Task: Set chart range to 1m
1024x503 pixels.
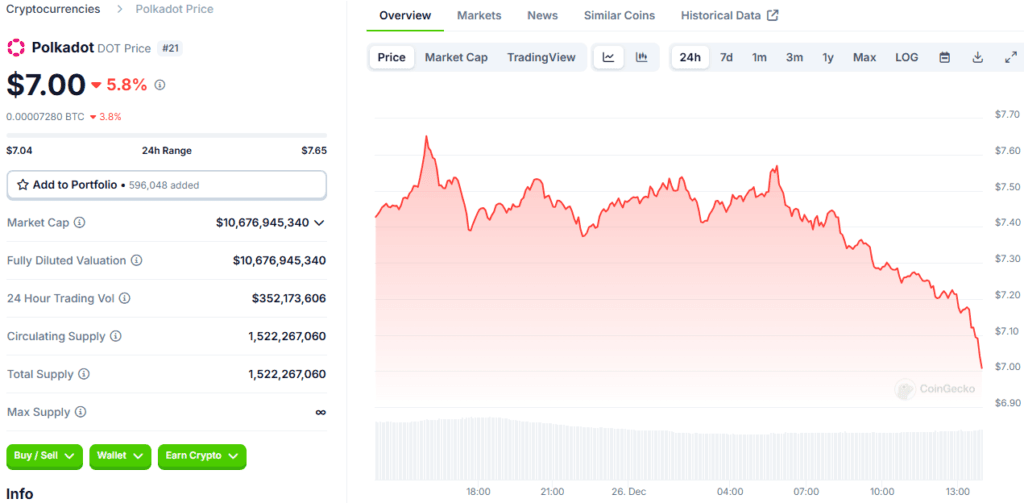Action: click(x=759, y=57)
